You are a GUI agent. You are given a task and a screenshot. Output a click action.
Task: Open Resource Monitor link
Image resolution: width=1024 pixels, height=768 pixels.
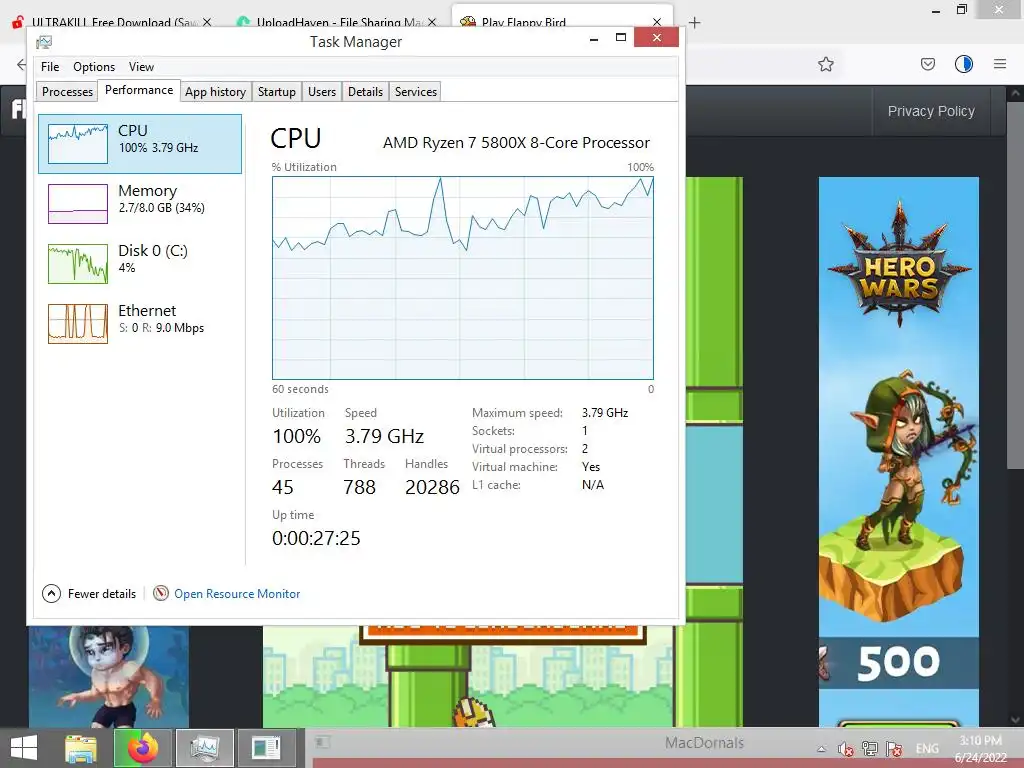(237, 594)
